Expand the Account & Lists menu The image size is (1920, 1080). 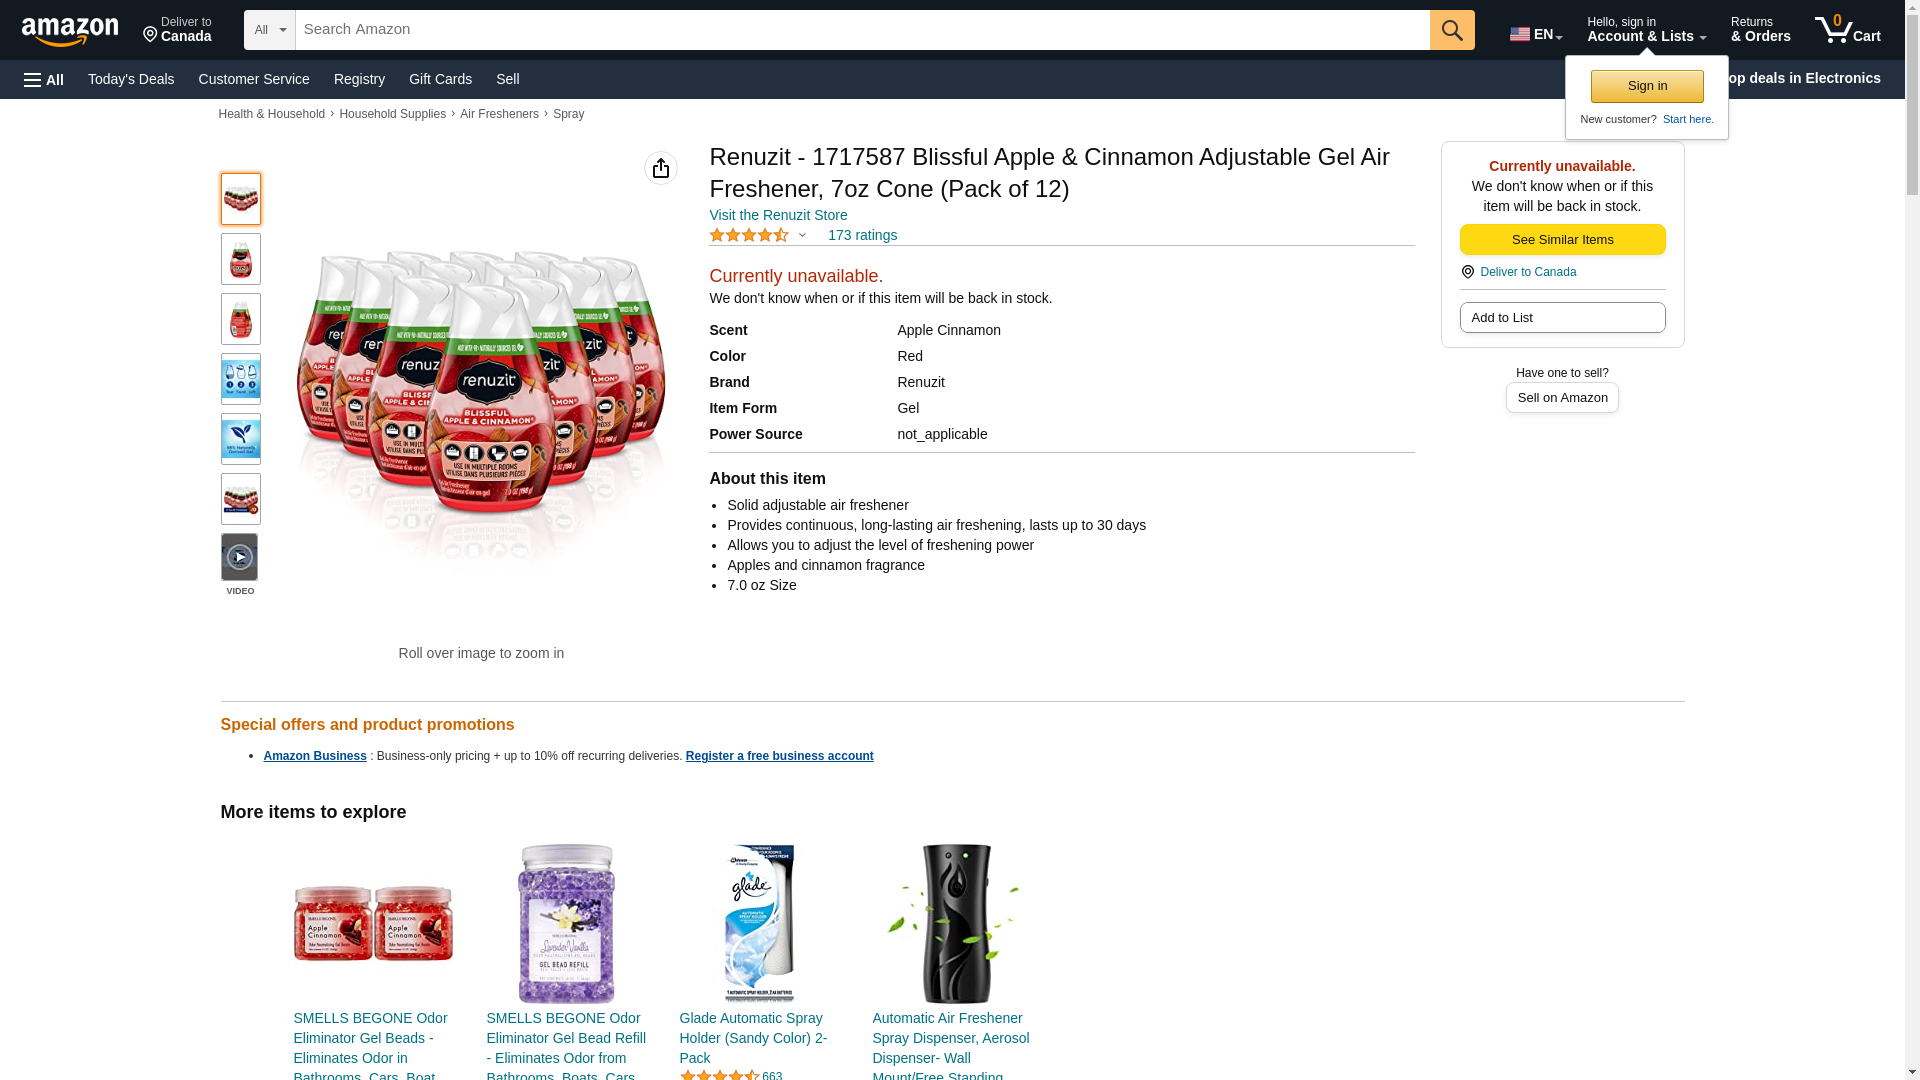pos(1646,30)
